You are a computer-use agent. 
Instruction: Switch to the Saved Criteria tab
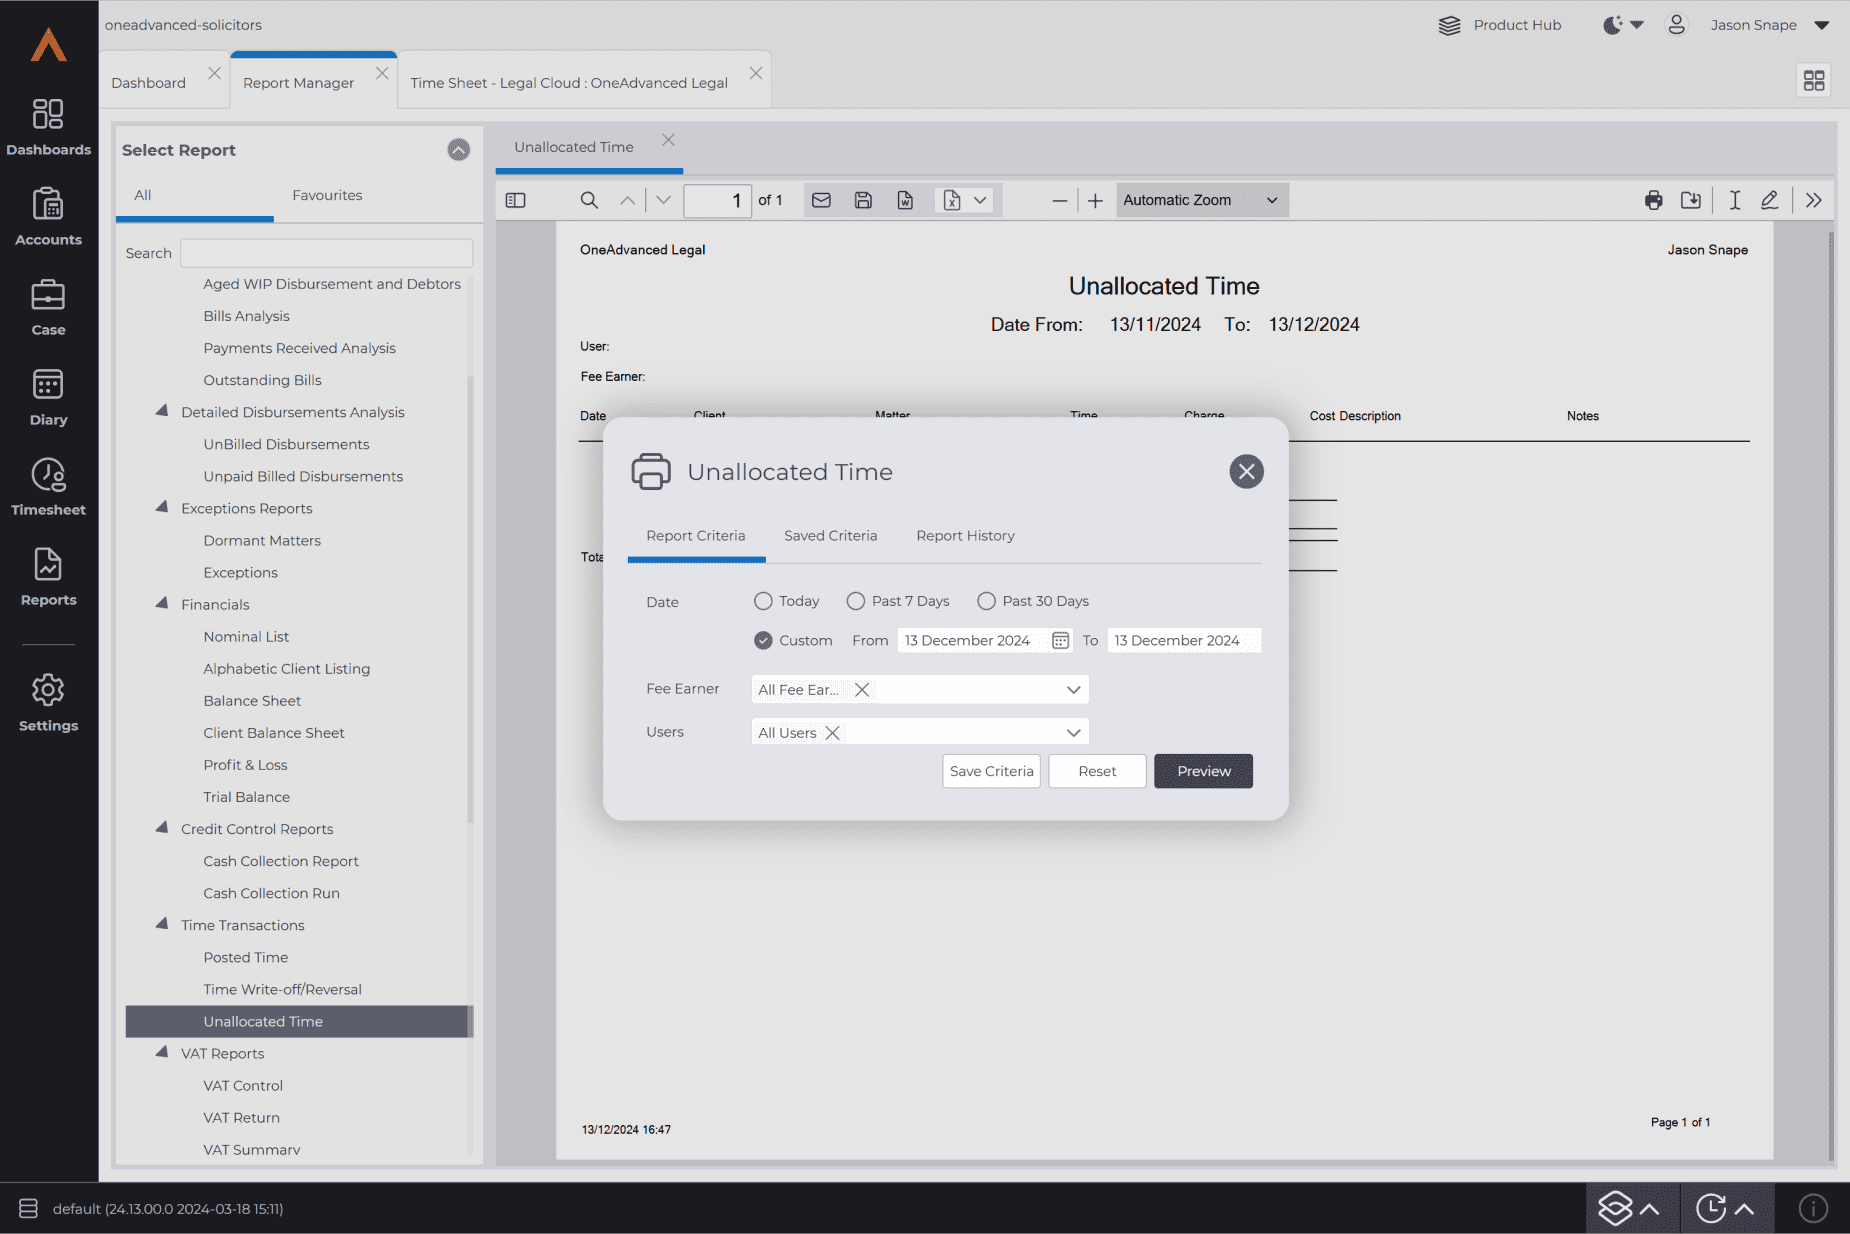830,536
